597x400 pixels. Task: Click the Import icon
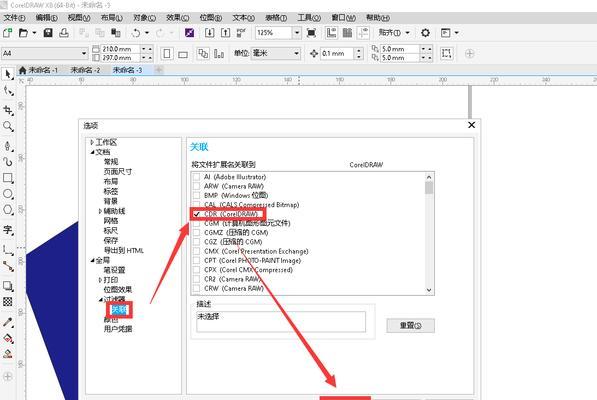(x=209, y=33)
